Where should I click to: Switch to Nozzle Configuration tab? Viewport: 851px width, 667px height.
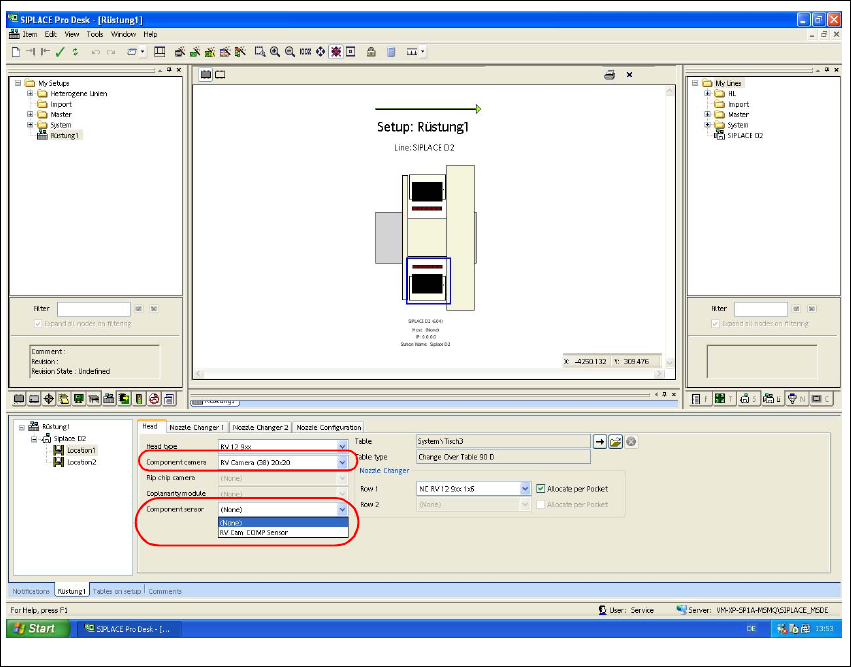328,427
